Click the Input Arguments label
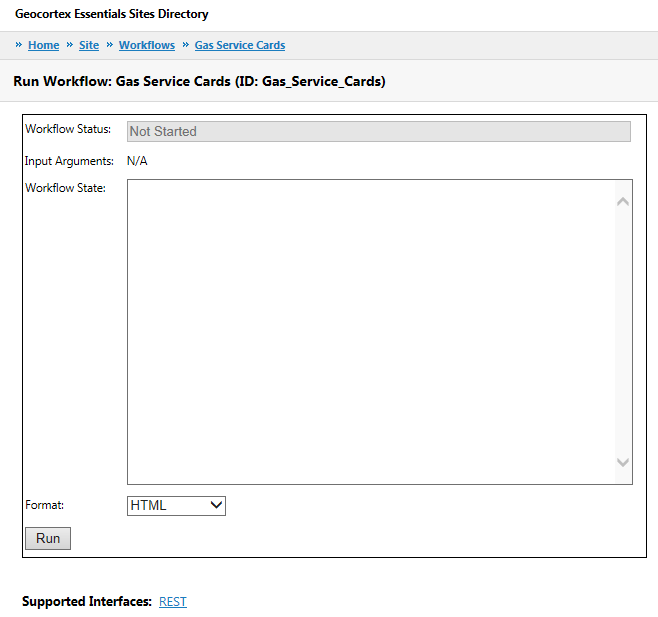This screenshot has height=617, width=658. click(69, 161)
